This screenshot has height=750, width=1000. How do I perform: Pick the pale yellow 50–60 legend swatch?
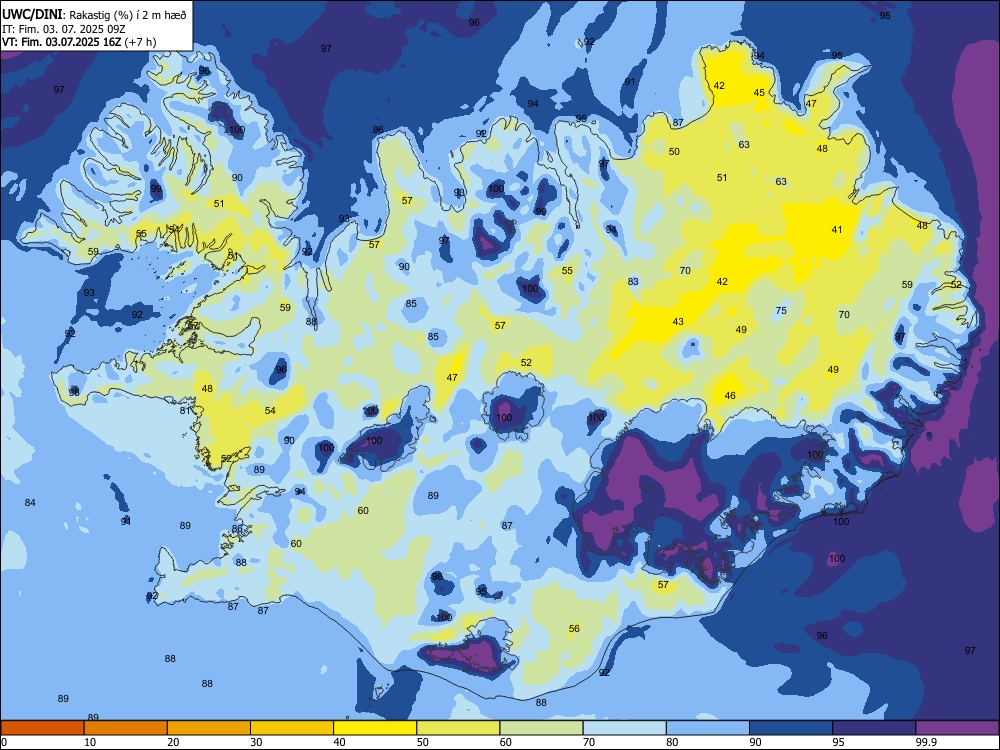tap(459, 728)
